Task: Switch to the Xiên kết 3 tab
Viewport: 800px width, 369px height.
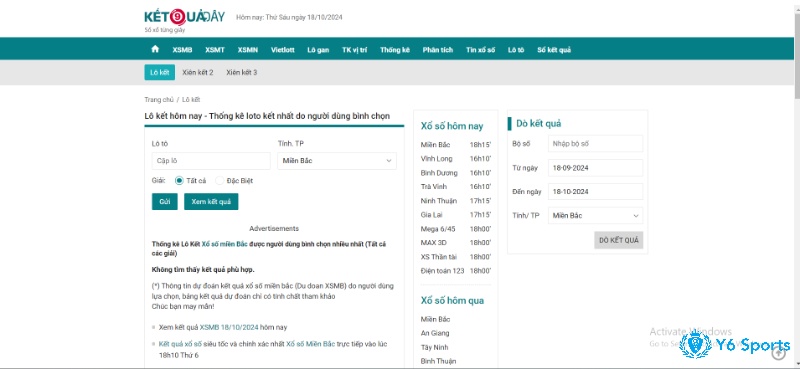Action: point(242,72)
